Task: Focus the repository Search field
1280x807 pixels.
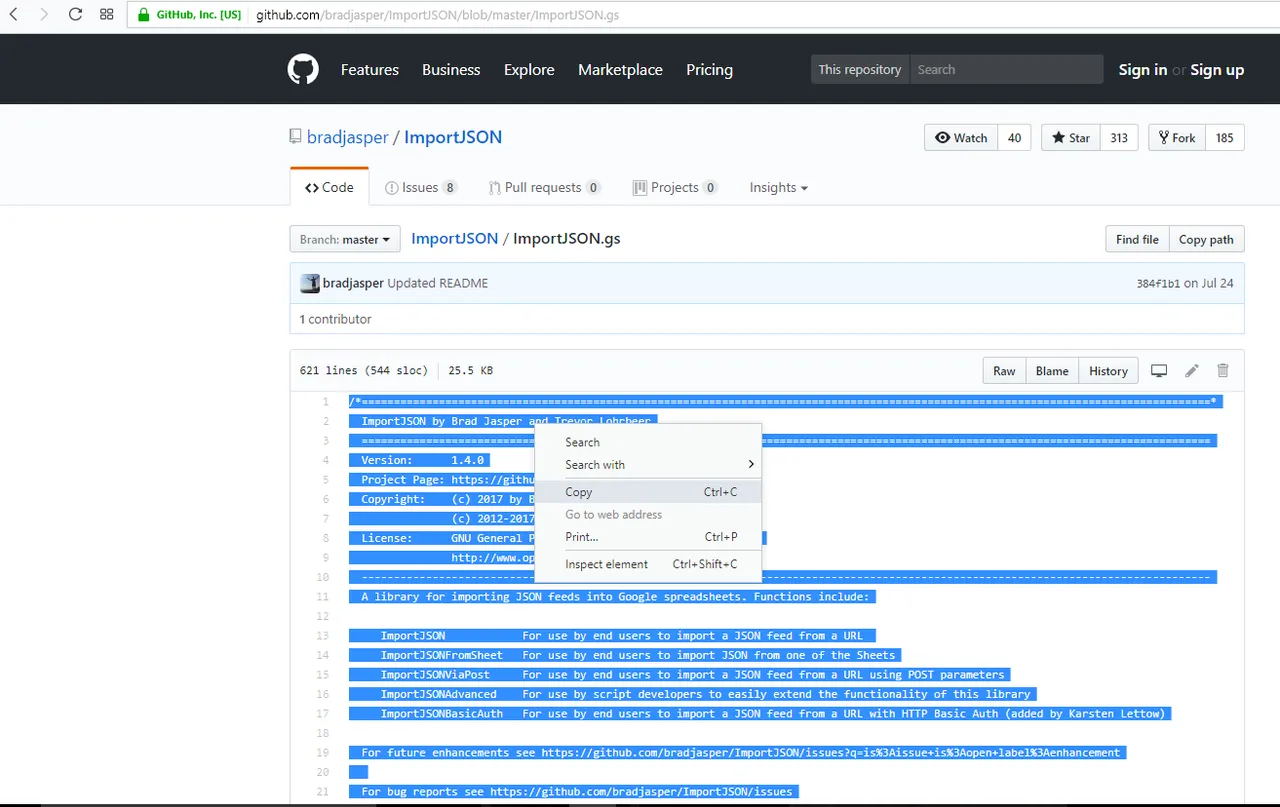Action: pos(1006,70)
